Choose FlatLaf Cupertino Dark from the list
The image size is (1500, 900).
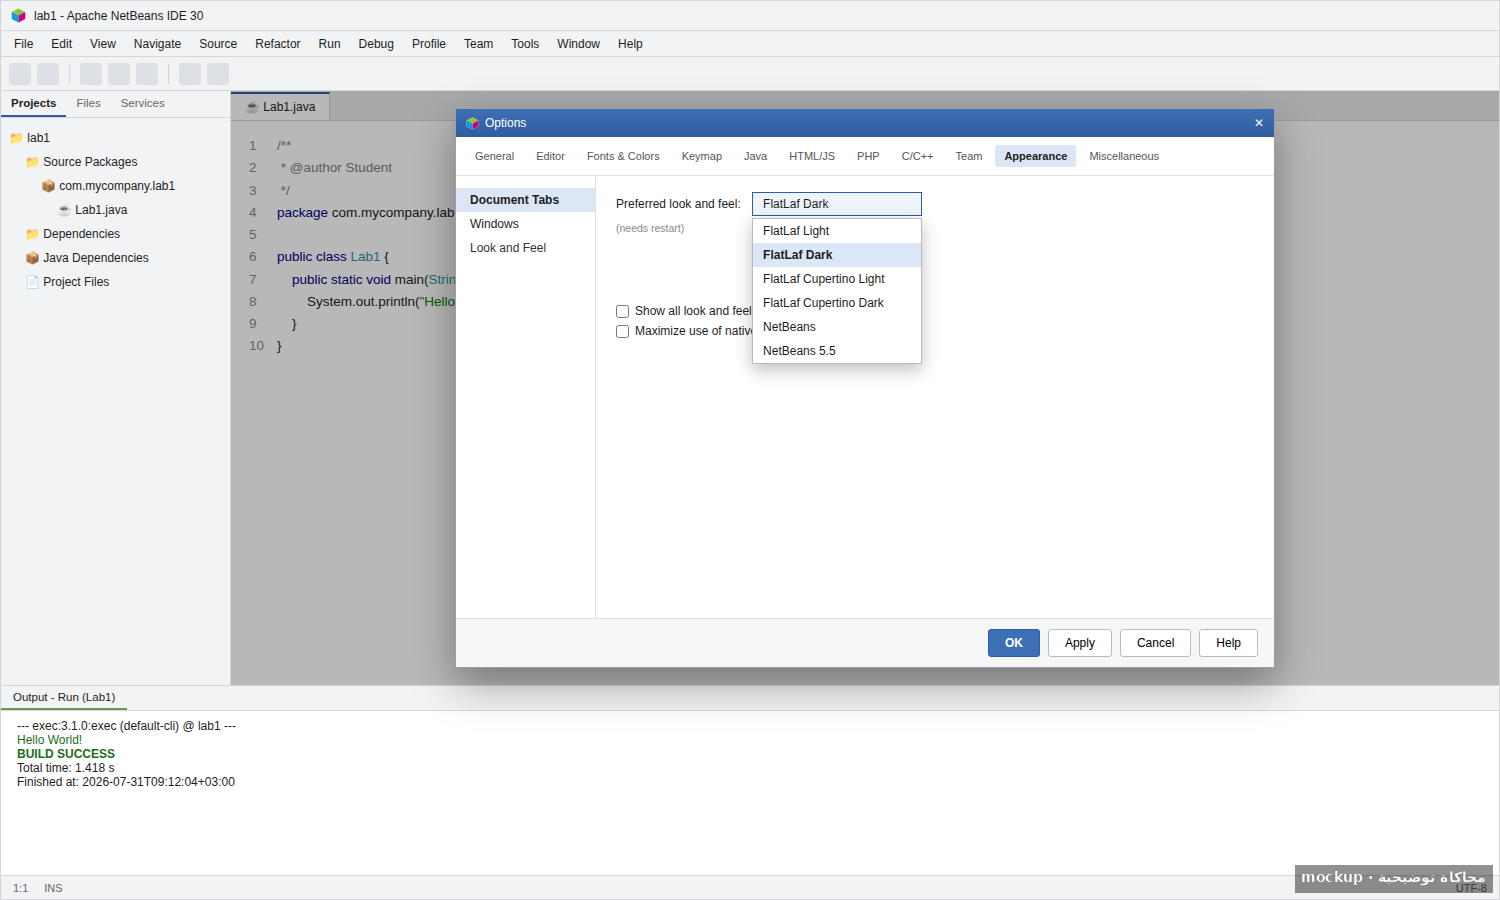pos(837,303)
